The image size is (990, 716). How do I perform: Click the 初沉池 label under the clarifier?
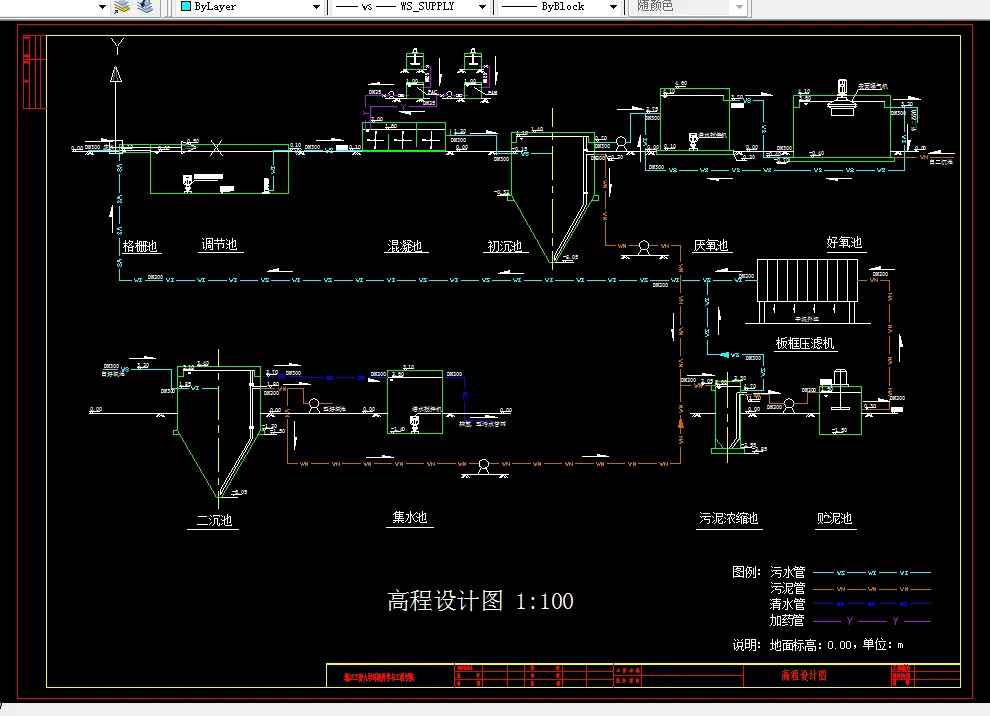(x=506, y=245)
